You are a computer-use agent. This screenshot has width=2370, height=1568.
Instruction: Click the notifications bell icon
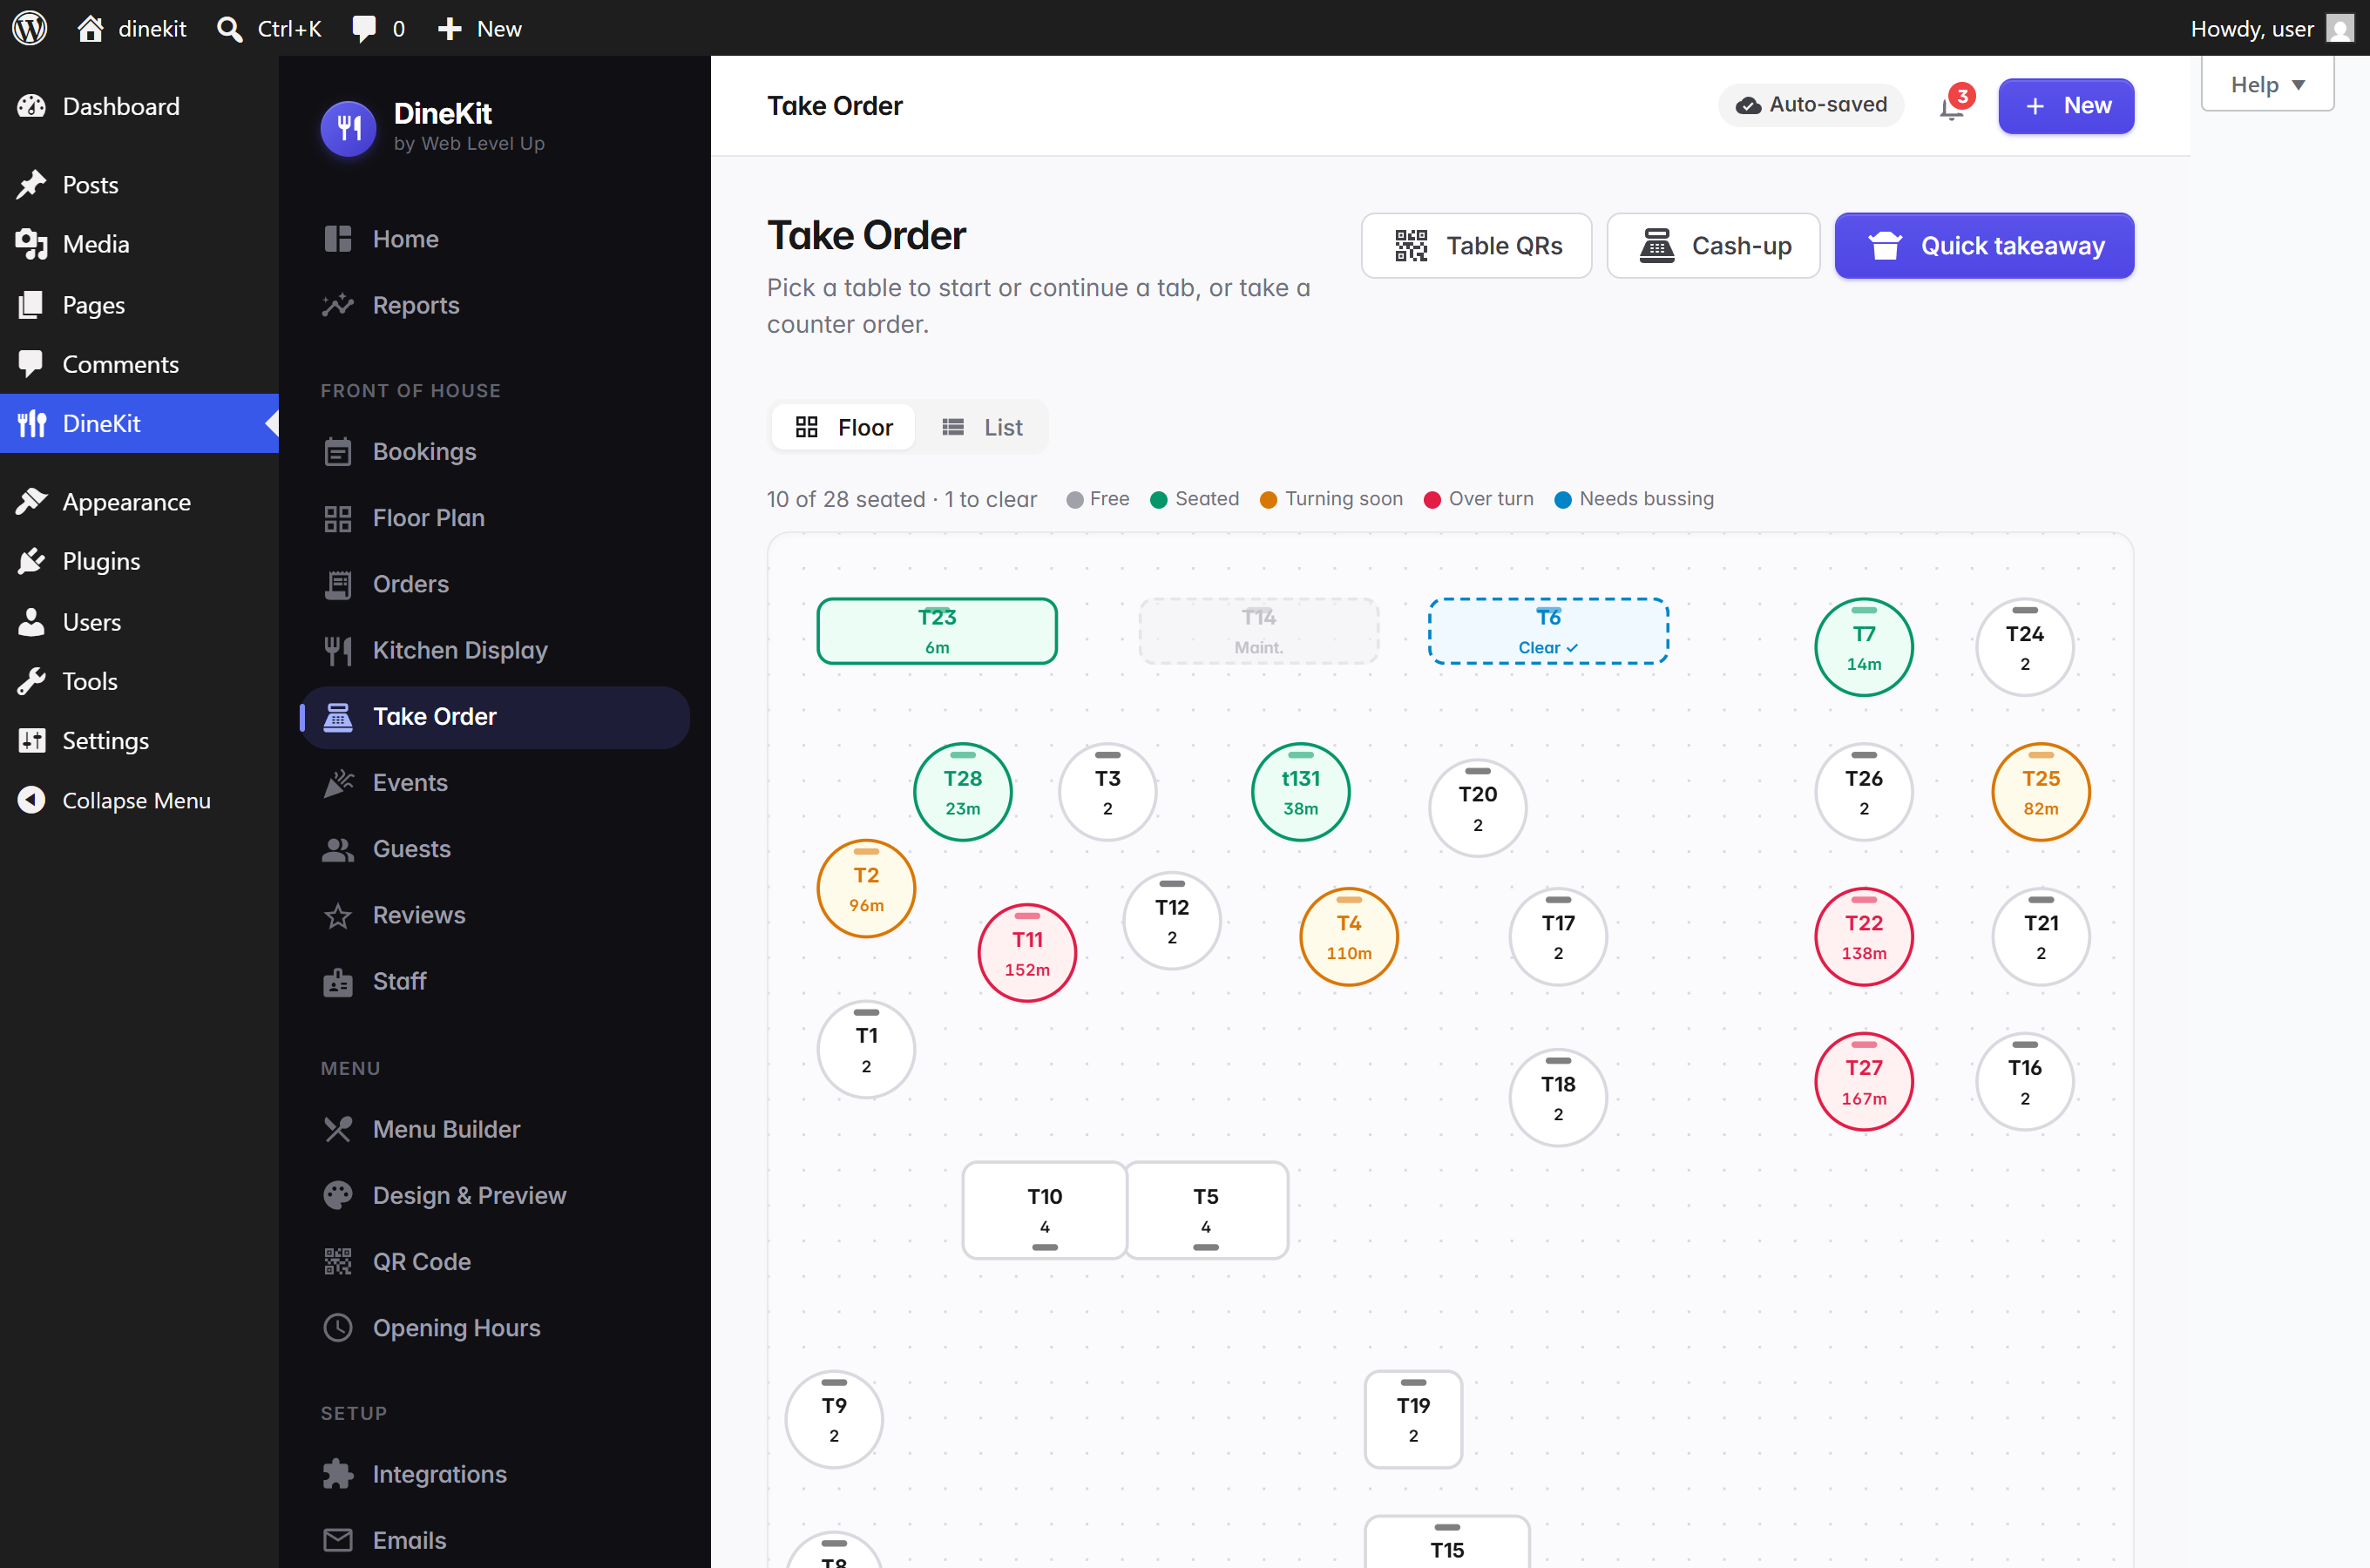pos(1952,106)
